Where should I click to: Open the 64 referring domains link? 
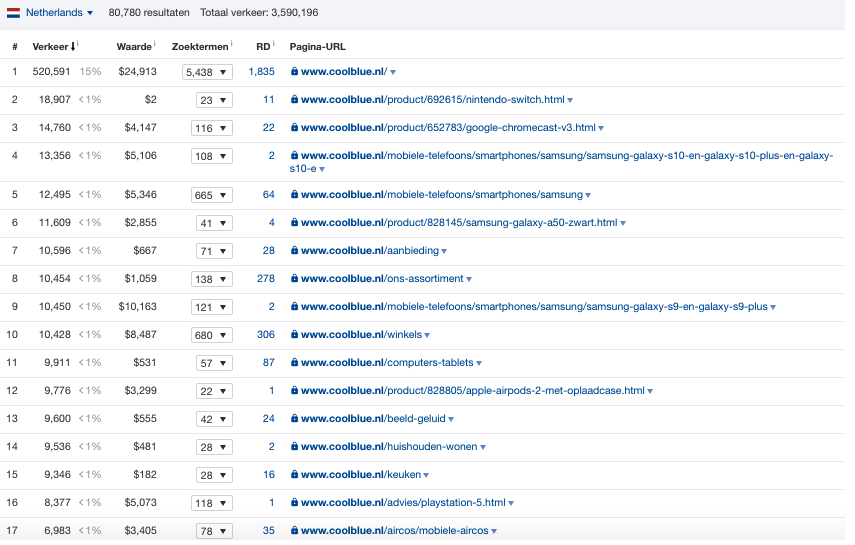tap(269, 195)
